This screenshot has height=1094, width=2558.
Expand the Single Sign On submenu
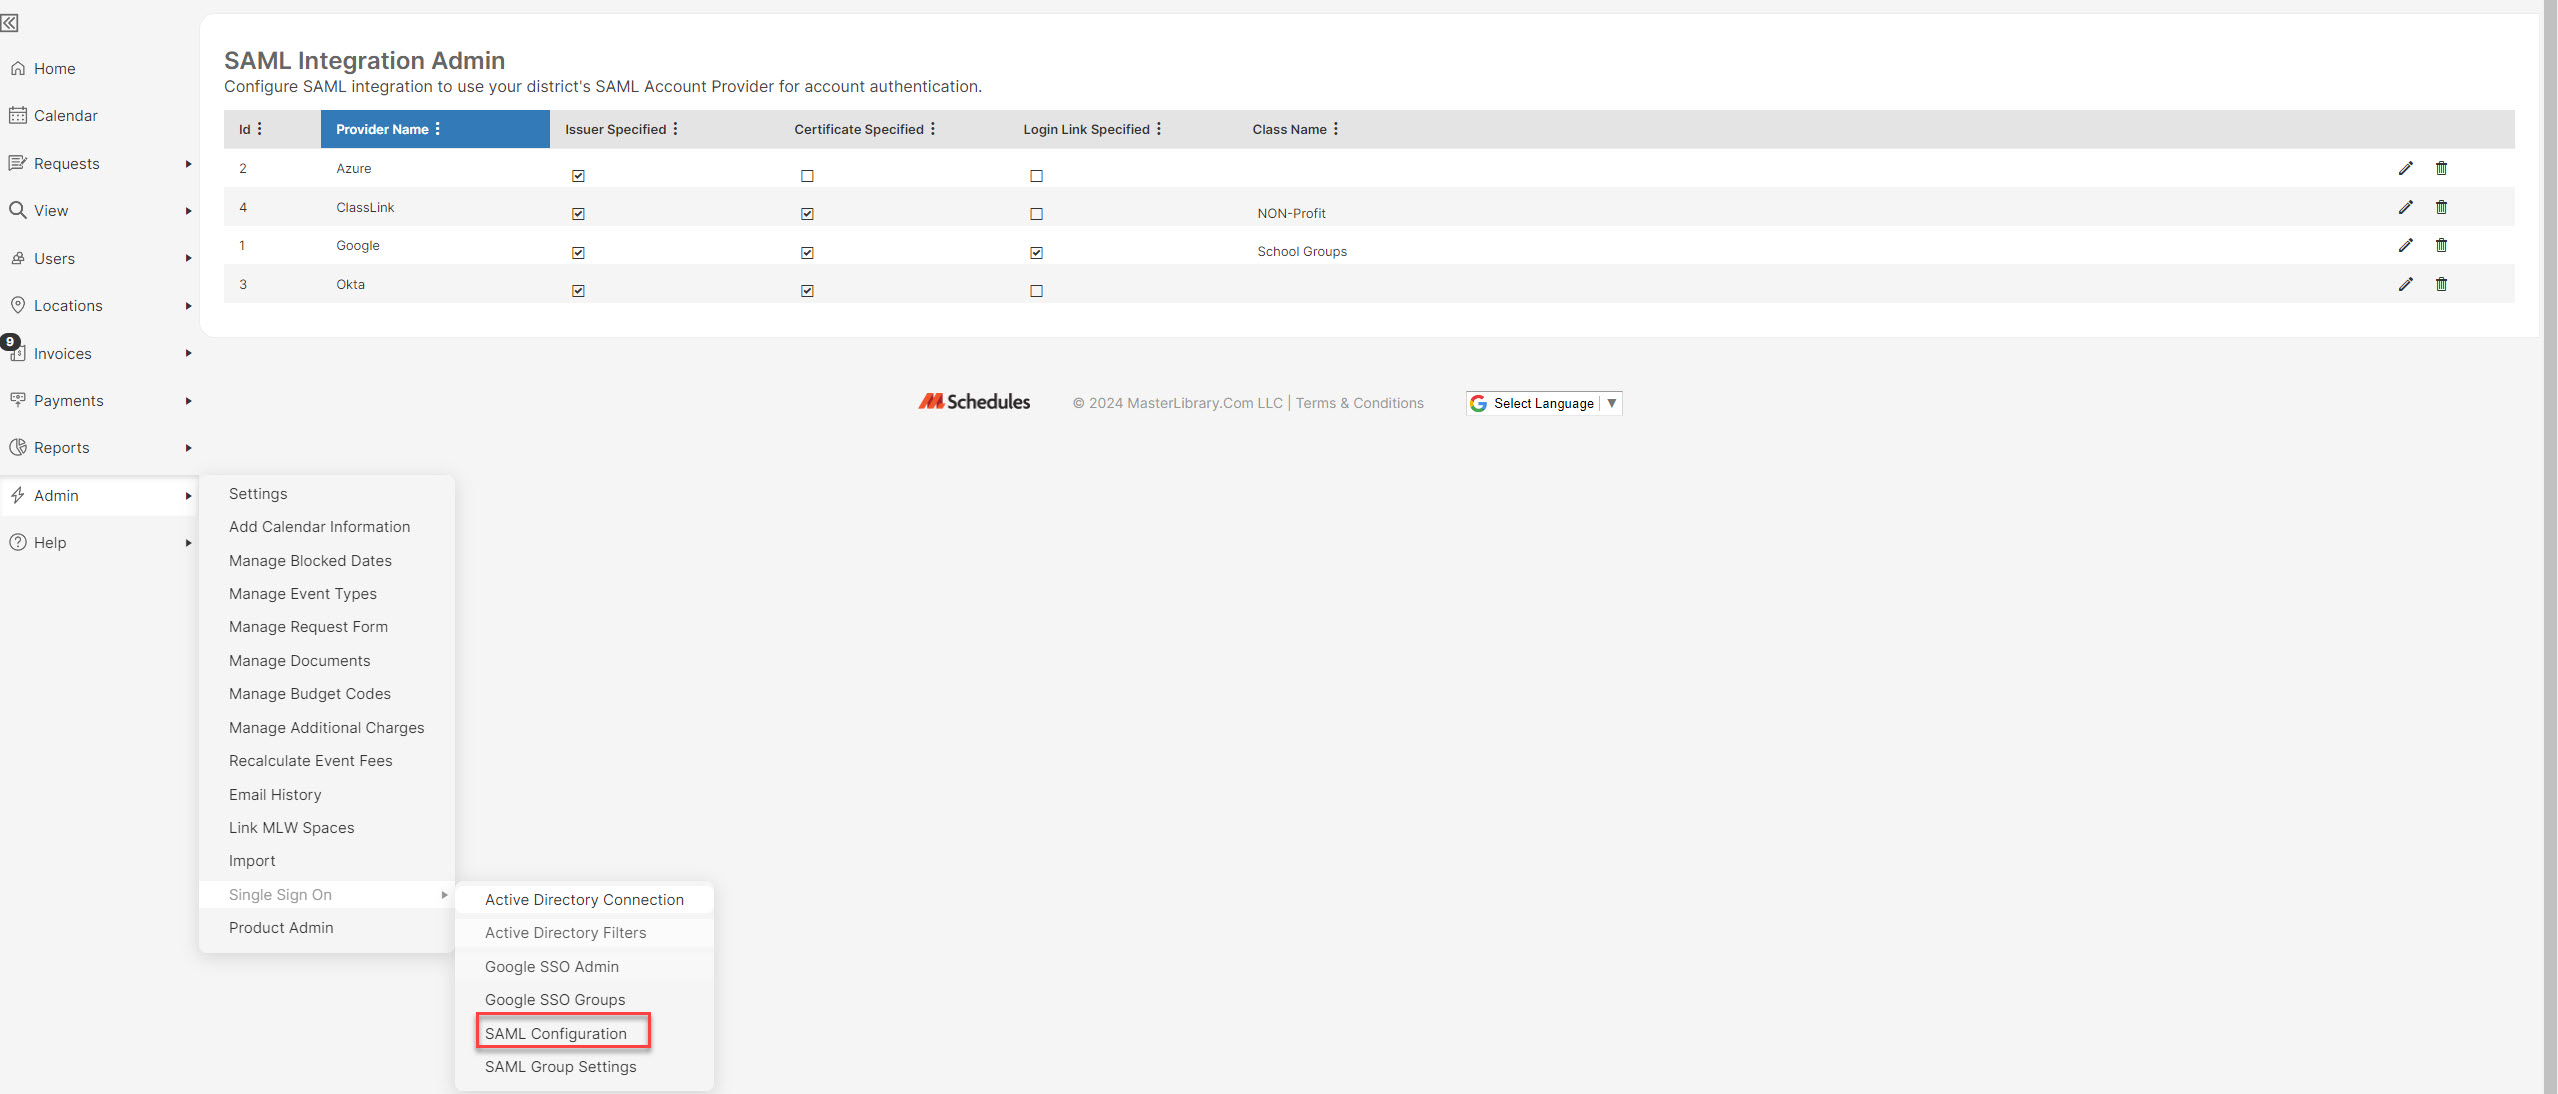(x=281, y=894)
